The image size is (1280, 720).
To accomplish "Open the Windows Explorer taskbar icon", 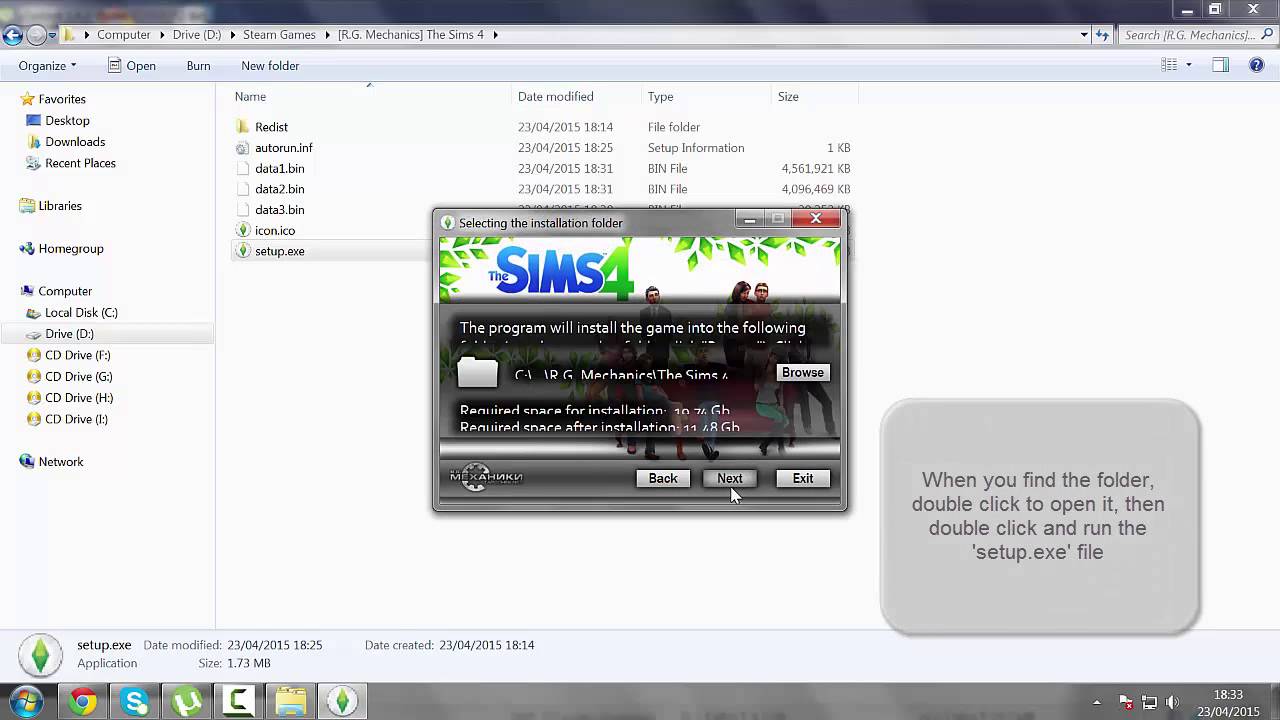I will click(x=291, y=702).
